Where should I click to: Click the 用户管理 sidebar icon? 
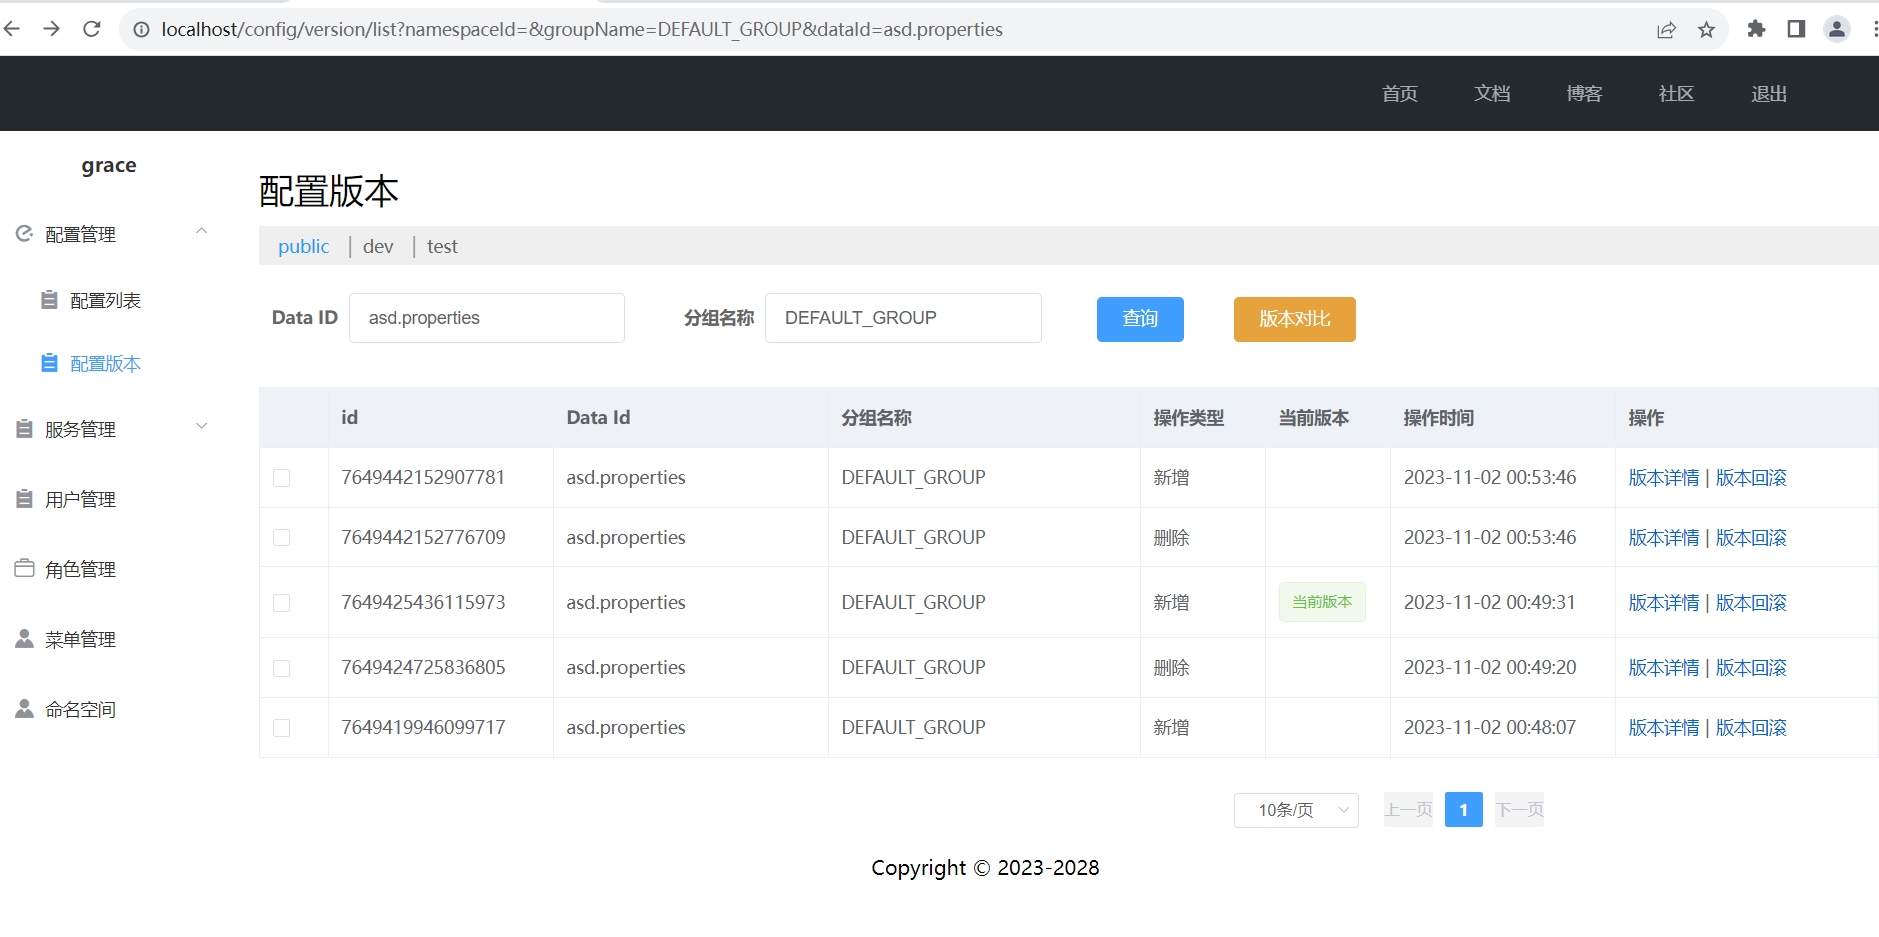pos(24,498)
